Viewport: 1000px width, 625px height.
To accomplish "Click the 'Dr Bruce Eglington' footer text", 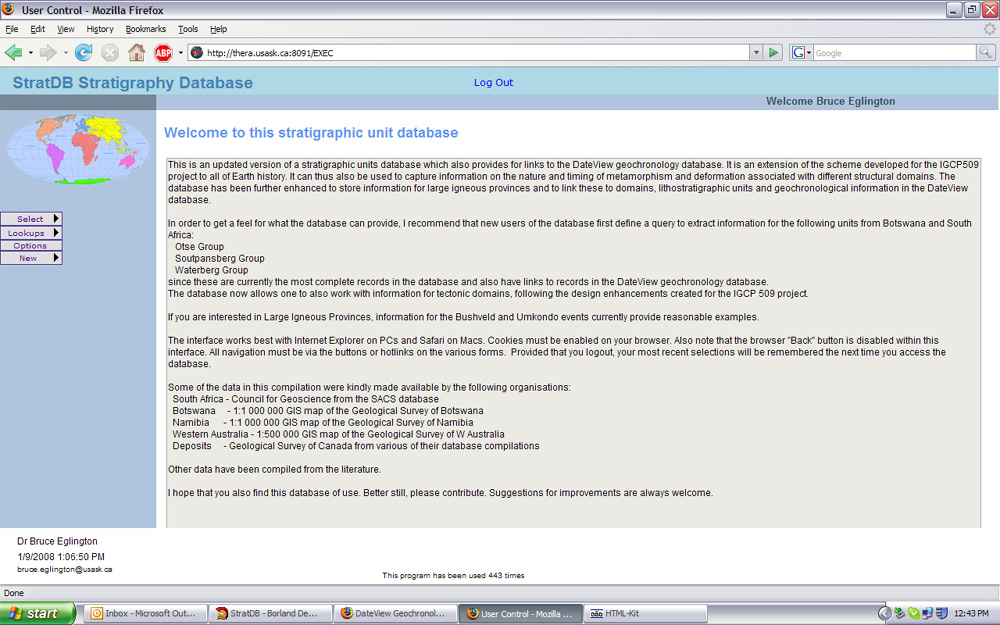I will coord(57,541).
